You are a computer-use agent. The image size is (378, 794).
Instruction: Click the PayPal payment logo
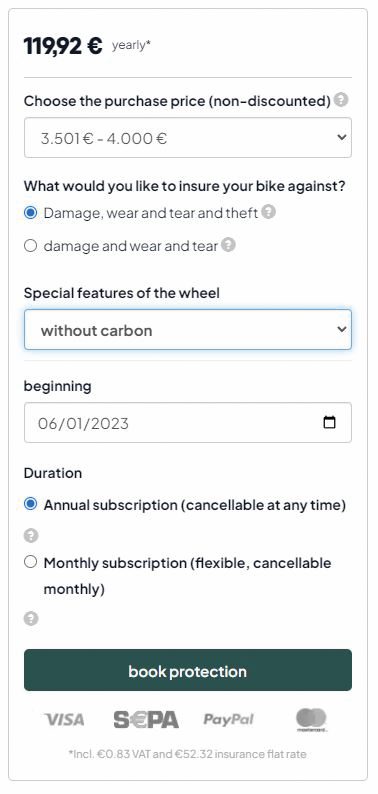[x=229, y=720]
